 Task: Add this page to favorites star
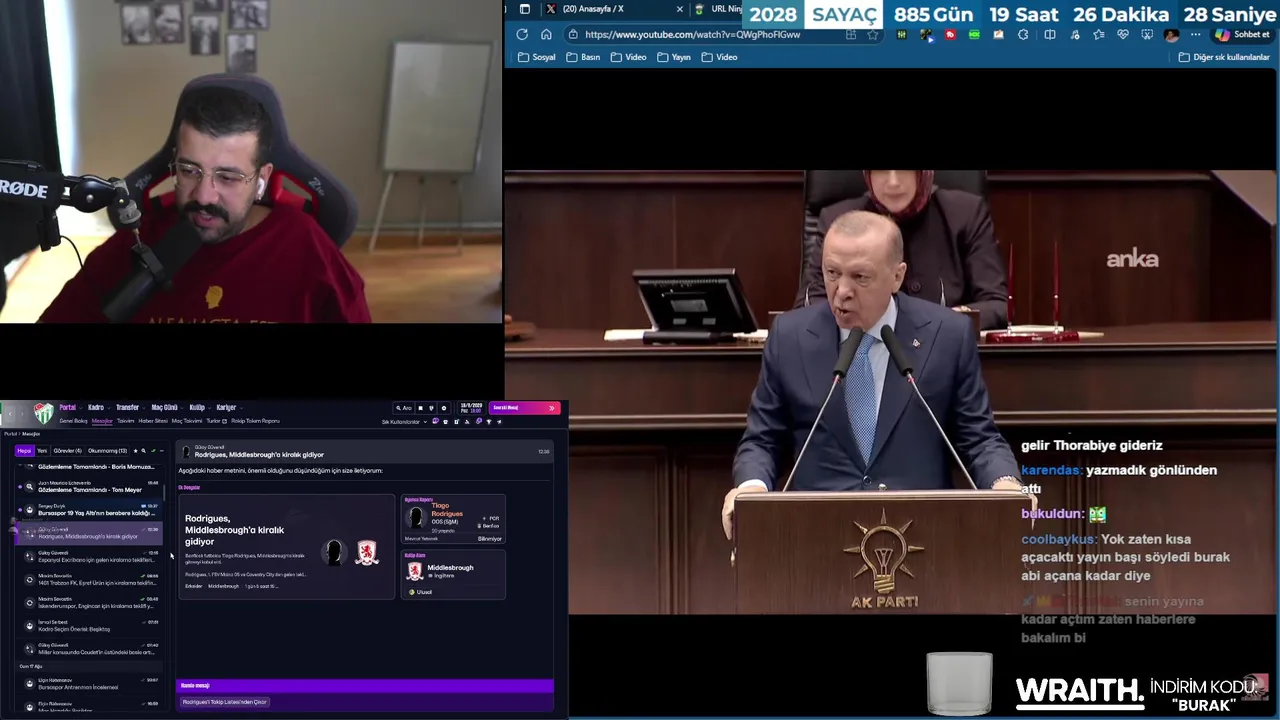pyautogui.click(x=873, y=34)
